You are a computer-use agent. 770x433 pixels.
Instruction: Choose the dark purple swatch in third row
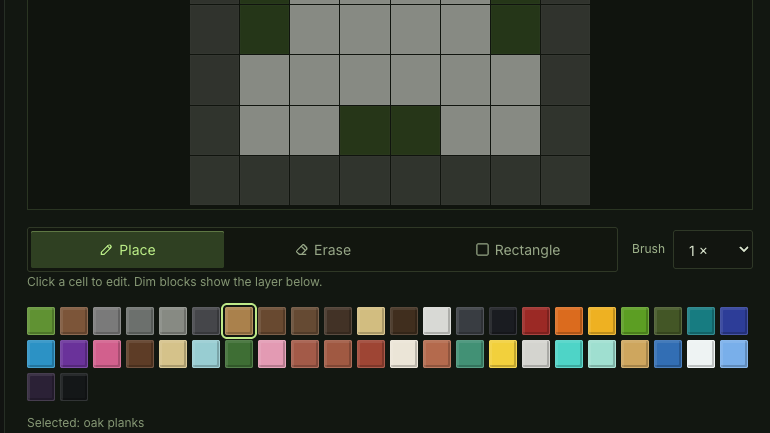pos(41,387)
